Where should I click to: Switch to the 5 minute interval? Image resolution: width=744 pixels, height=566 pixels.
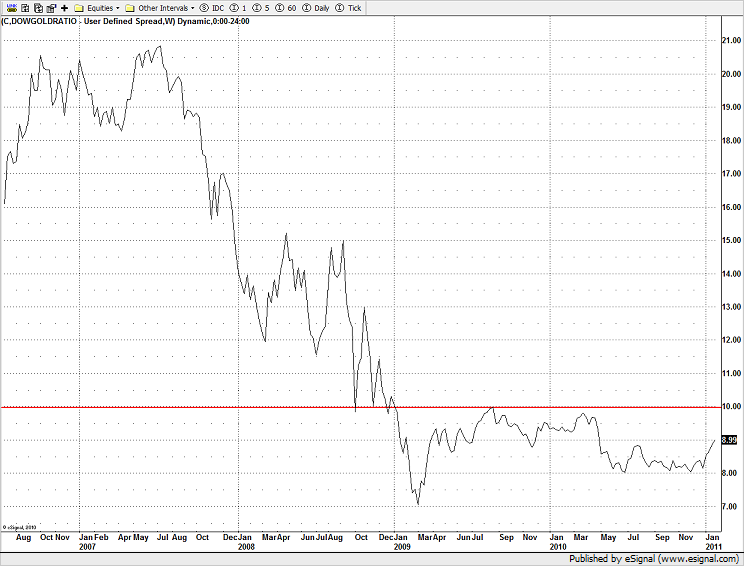260,8
